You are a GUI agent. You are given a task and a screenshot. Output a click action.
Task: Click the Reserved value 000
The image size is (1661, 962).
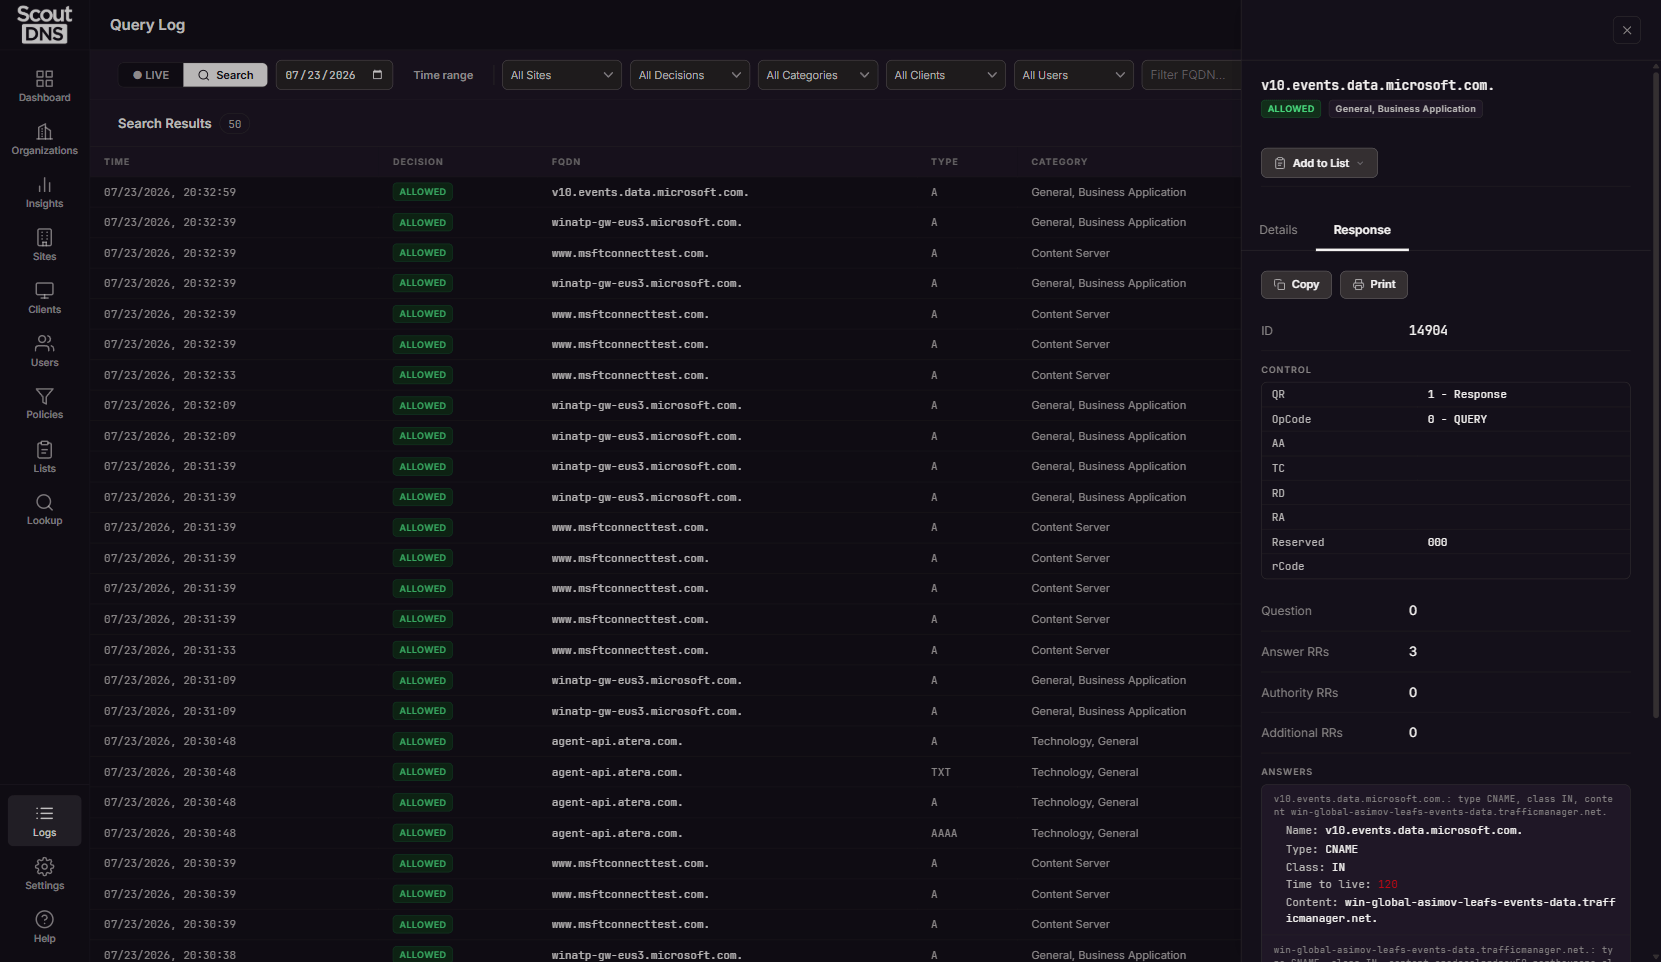[1437, 543]
